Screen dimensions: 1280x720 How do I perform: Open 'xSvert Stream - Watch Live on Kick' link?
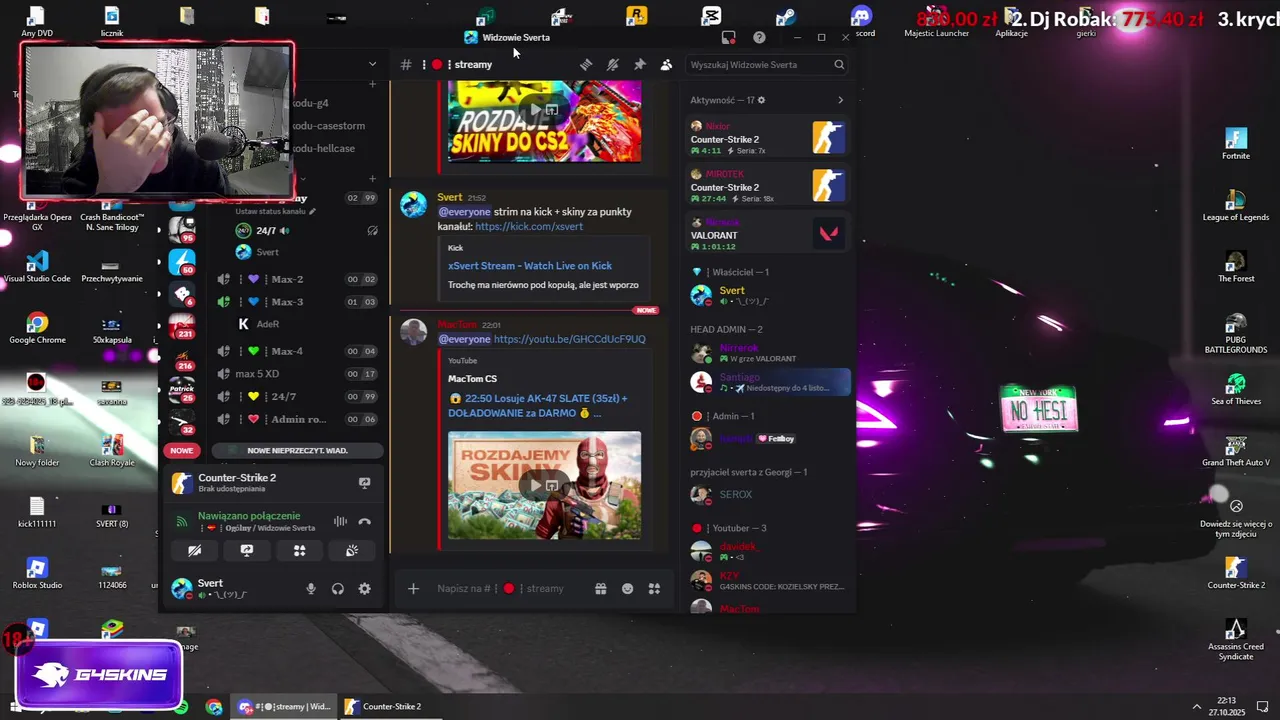[530, 266]
